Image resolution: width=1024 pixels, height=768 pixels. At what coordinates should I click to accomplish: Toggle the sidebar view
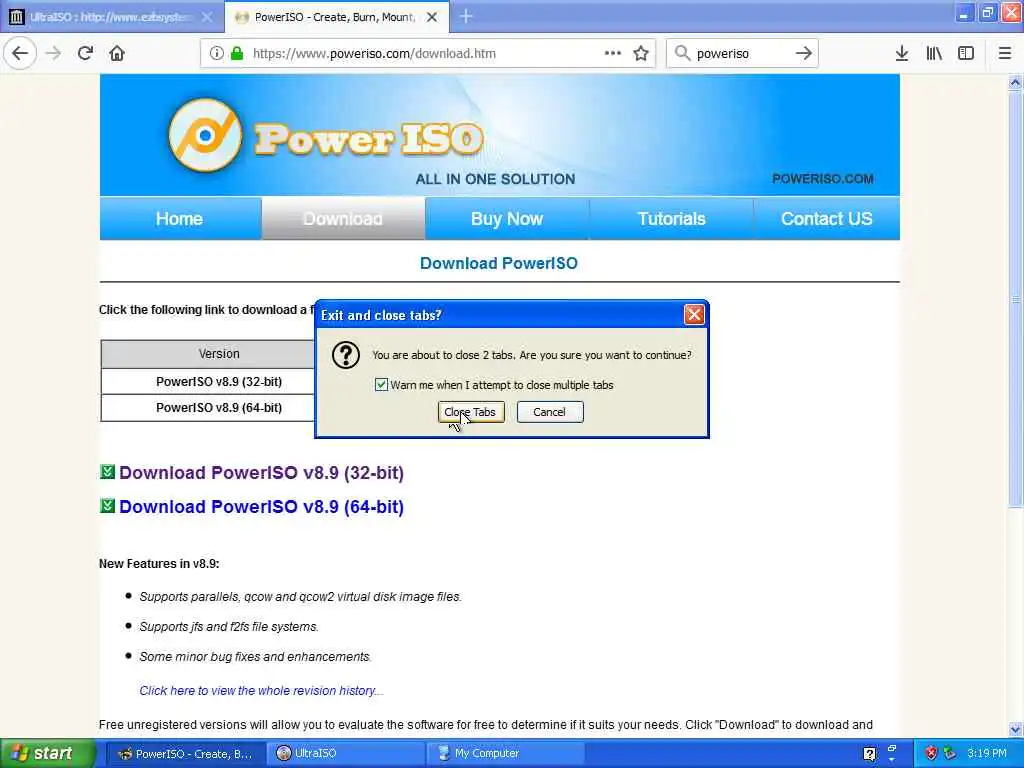[966, 53]
